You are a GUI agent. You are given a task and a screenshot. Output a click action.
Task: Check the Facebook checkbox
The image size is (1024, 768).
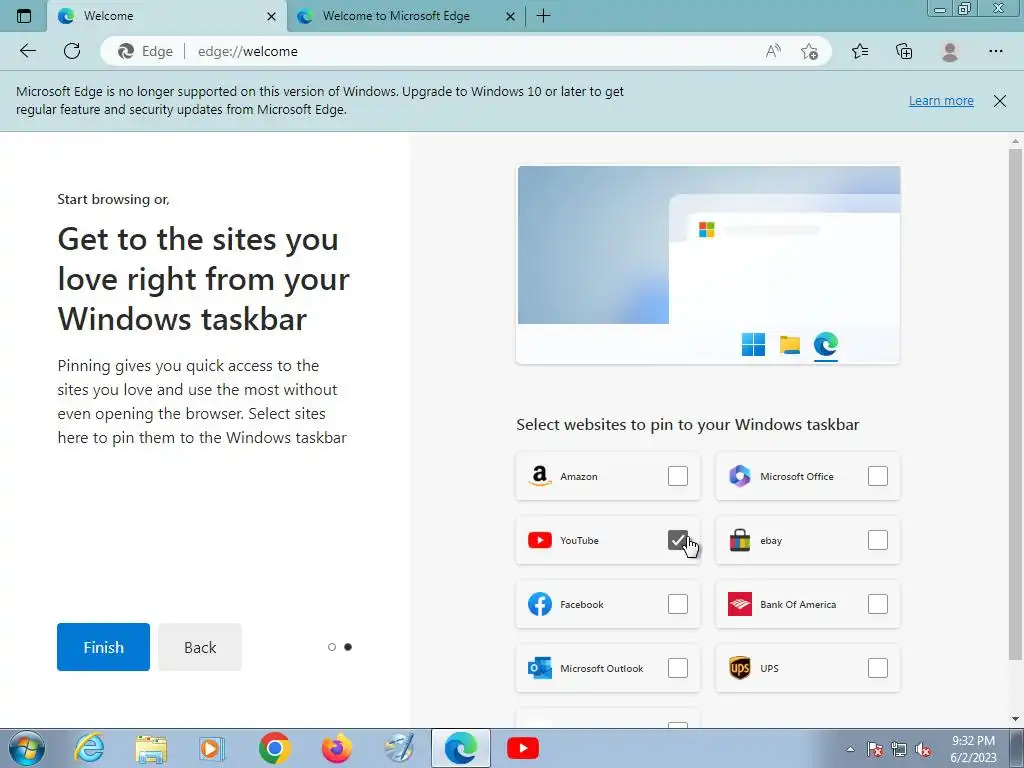tap(678, 604)
